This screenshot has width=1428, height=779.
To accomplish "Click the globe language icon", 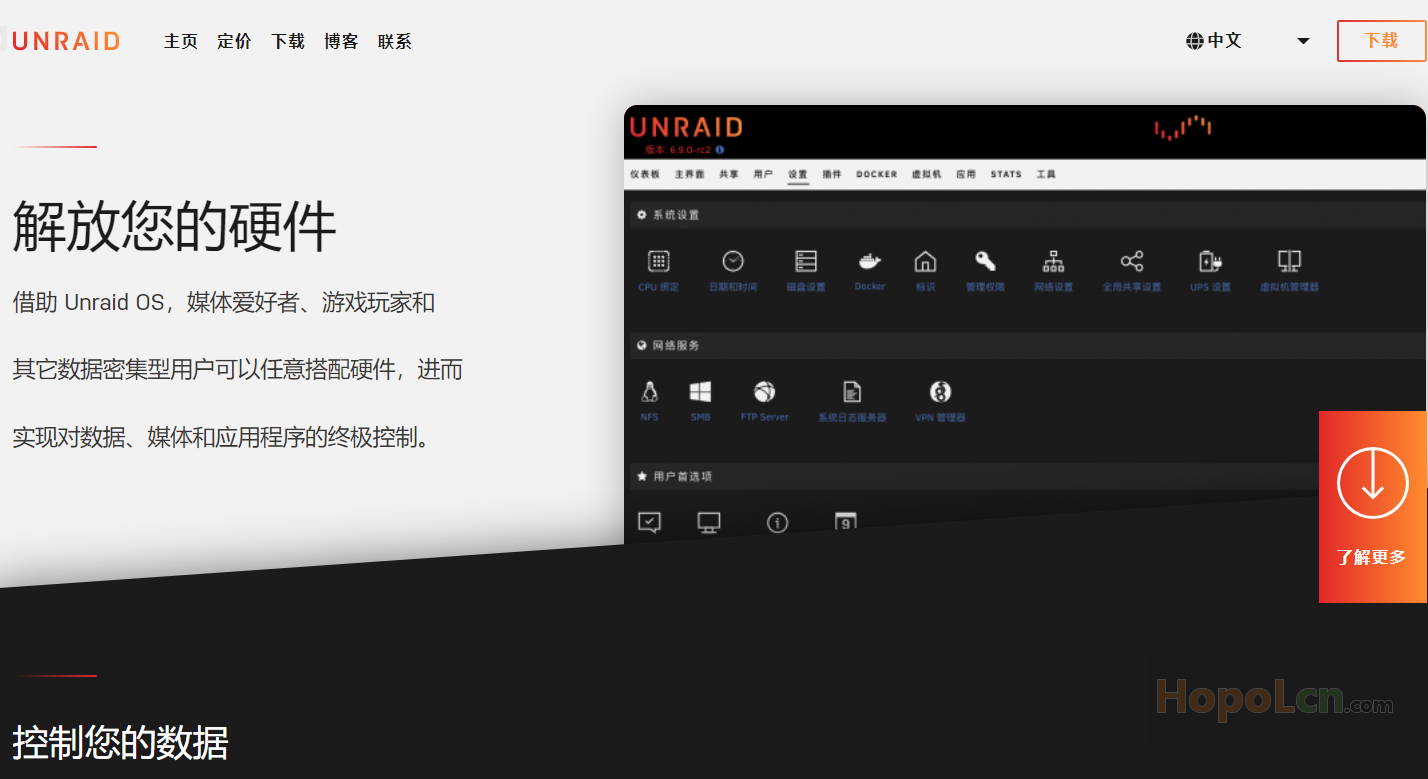I will point(1194,41).
